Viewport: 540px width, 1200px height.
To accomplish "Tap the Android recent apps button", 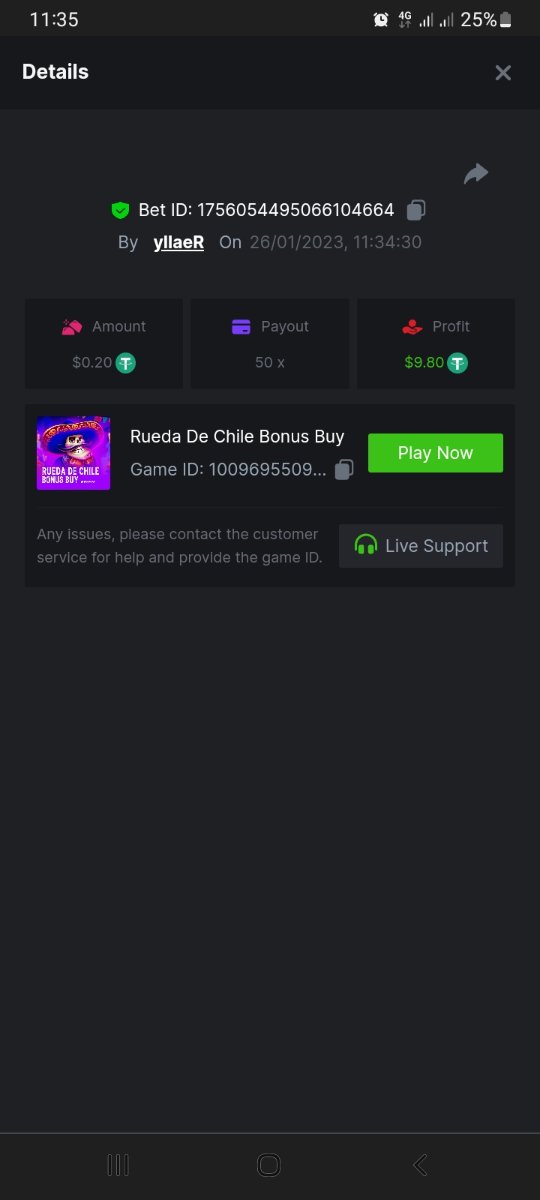I will tap(118, 1165).
